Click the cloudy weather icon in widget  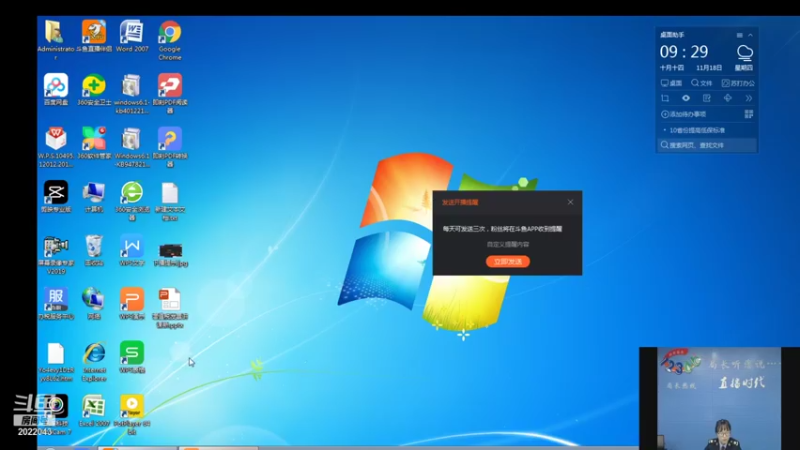(x=744, y=52)
